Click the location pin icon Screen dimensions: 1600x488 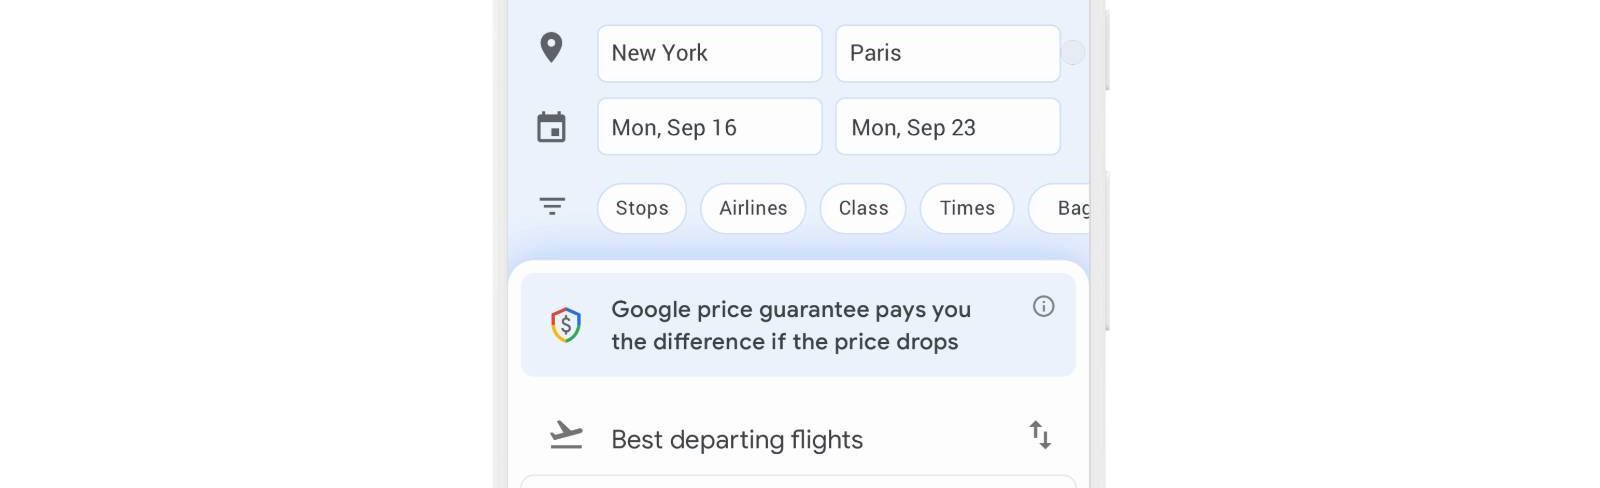pos(551,48)
